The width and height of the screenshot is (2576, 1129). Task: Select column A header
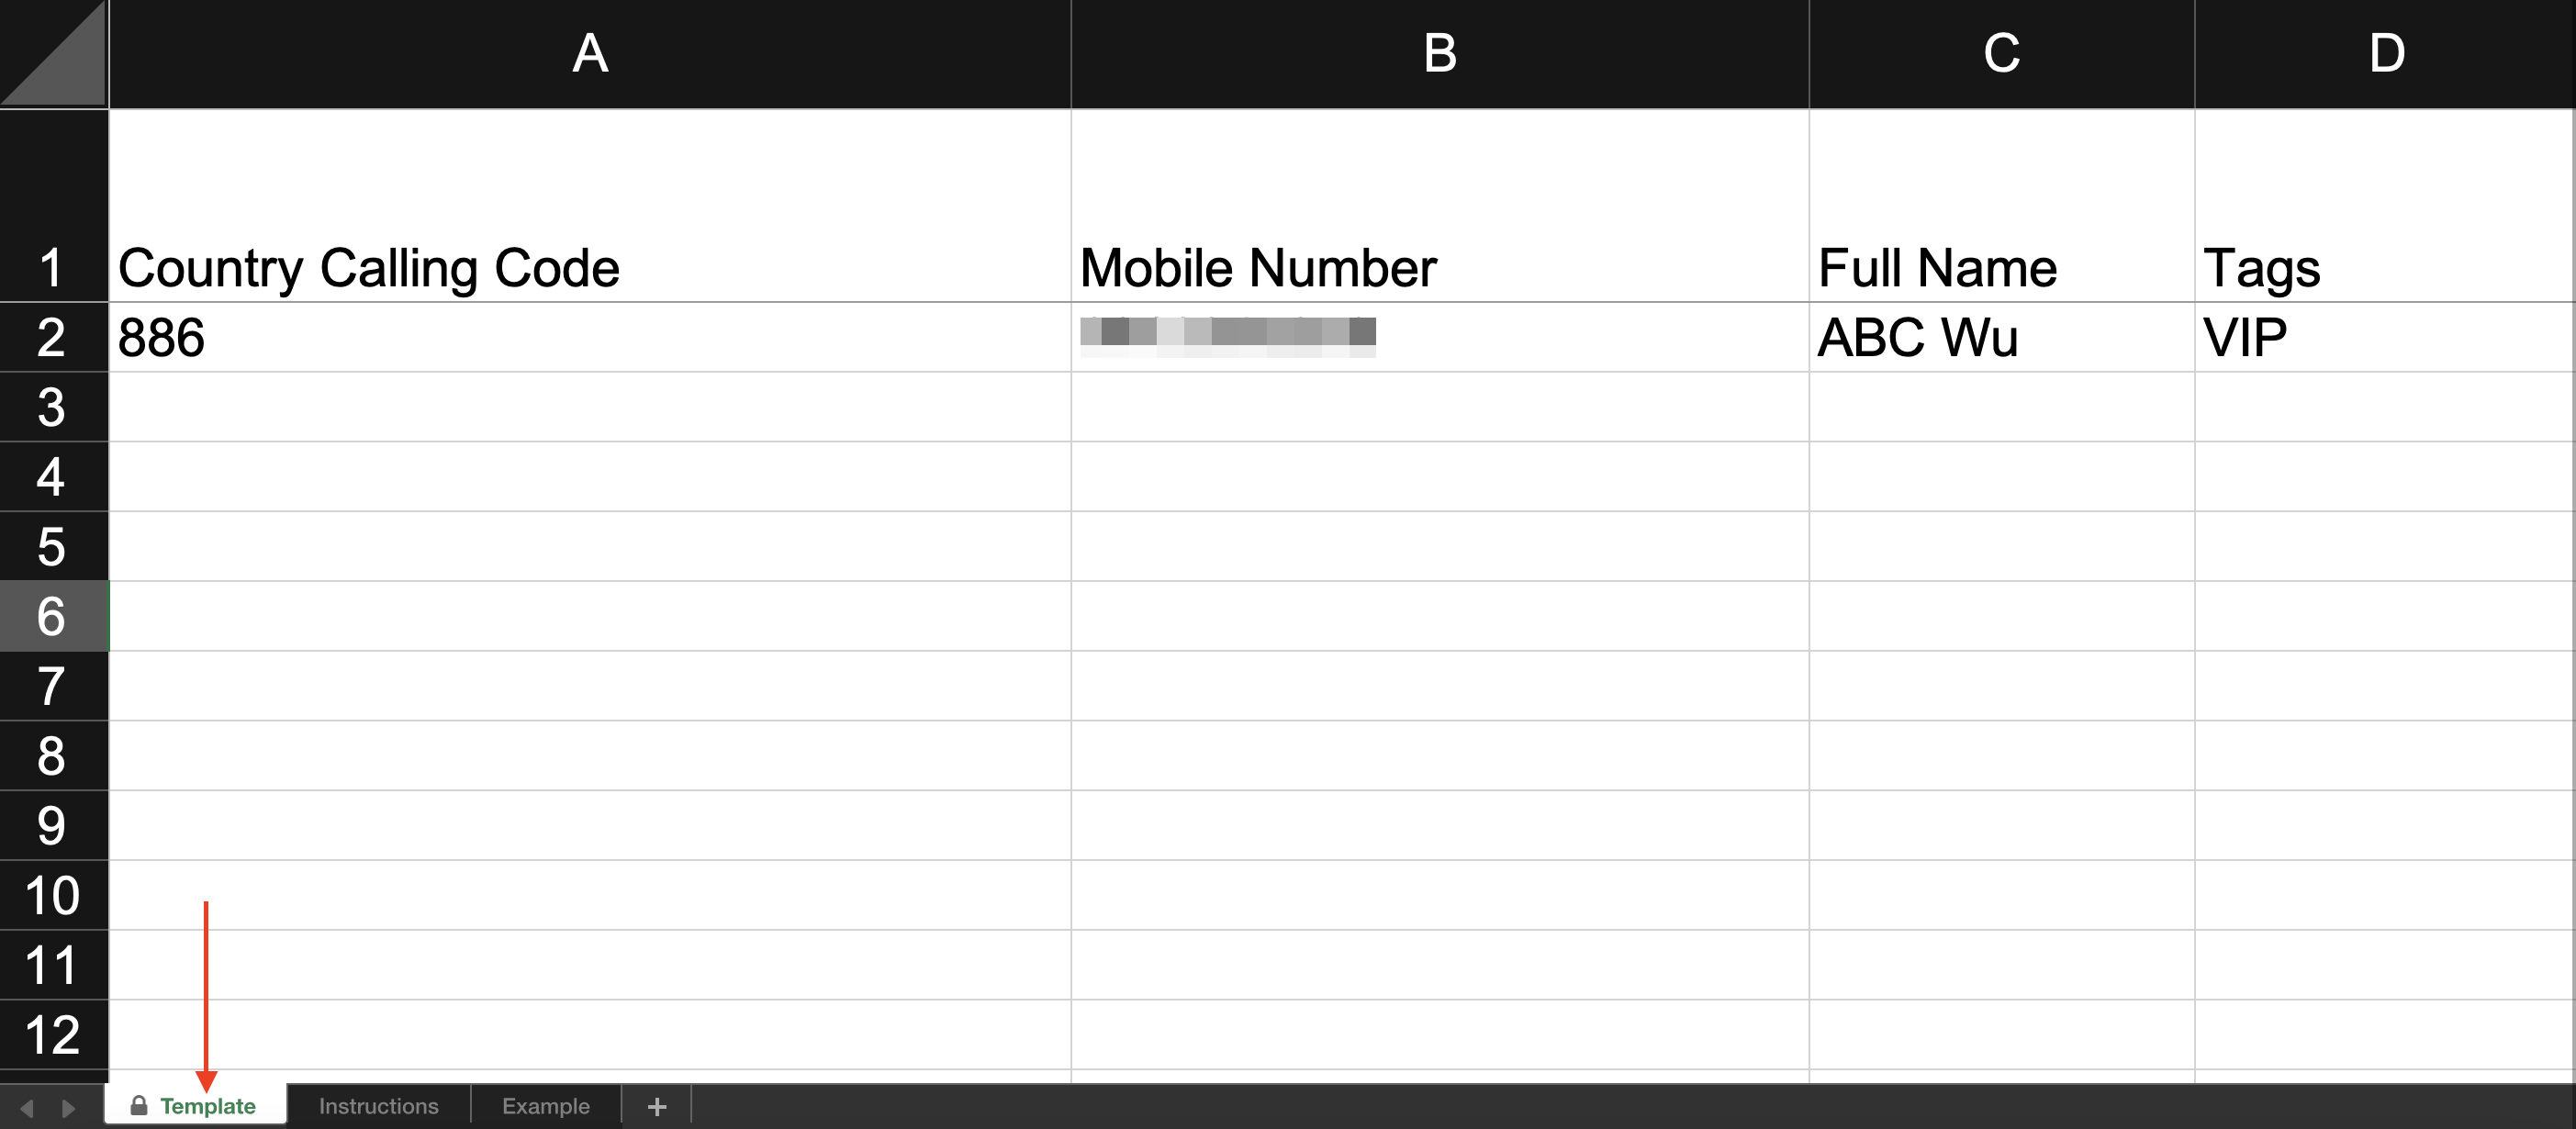[590, 53]
